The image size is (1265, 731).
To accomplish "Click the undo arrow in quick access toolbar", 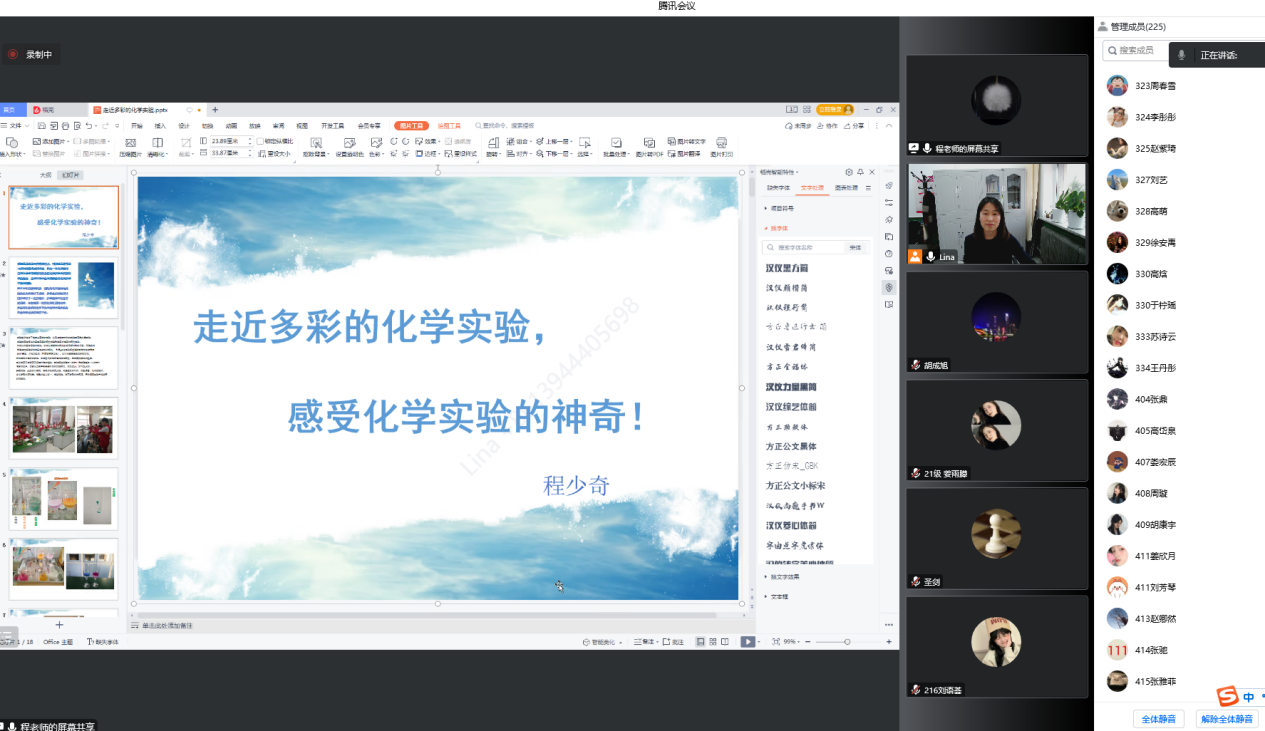I will pyautogui.click(x=89, y=126).
